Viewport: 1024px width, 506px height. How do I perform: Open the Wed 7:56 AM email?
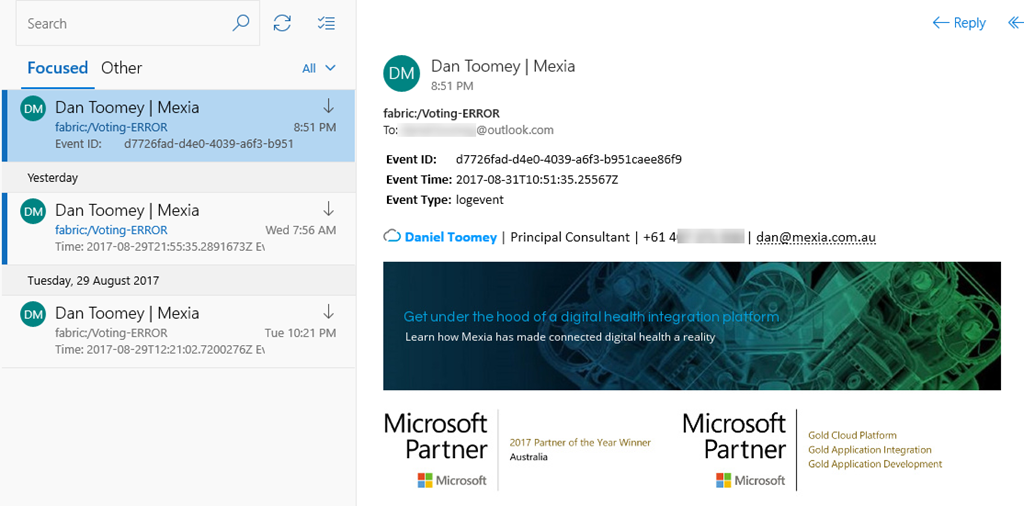180,229
